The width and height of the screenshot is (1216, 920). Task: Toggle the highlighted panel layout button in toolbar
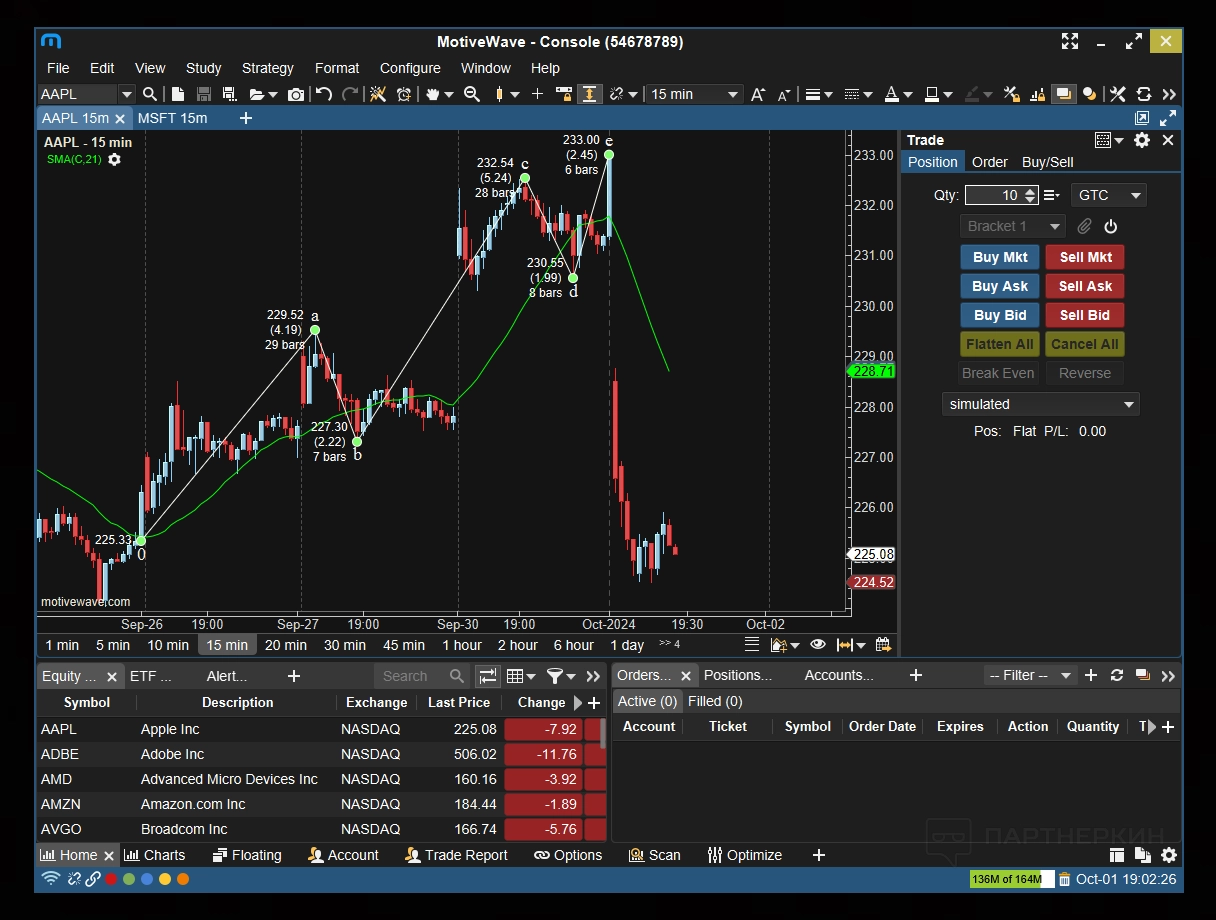click(x=1064, y=94)
